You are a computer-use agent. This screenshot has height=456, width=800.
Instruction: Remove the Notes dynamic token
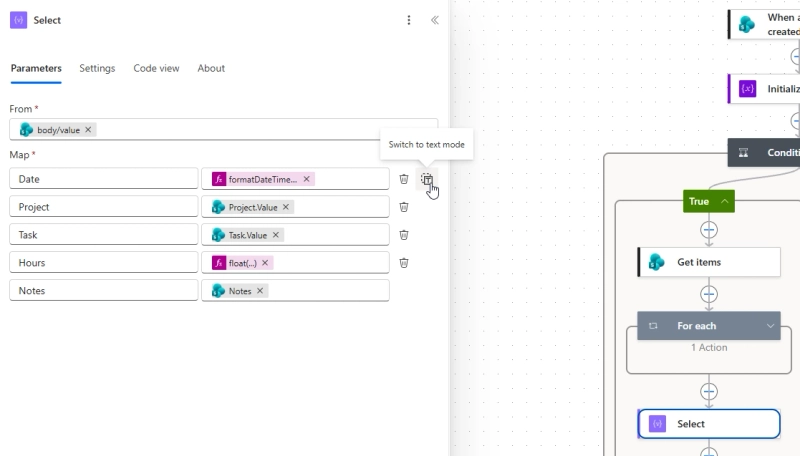tap(260, 291)
